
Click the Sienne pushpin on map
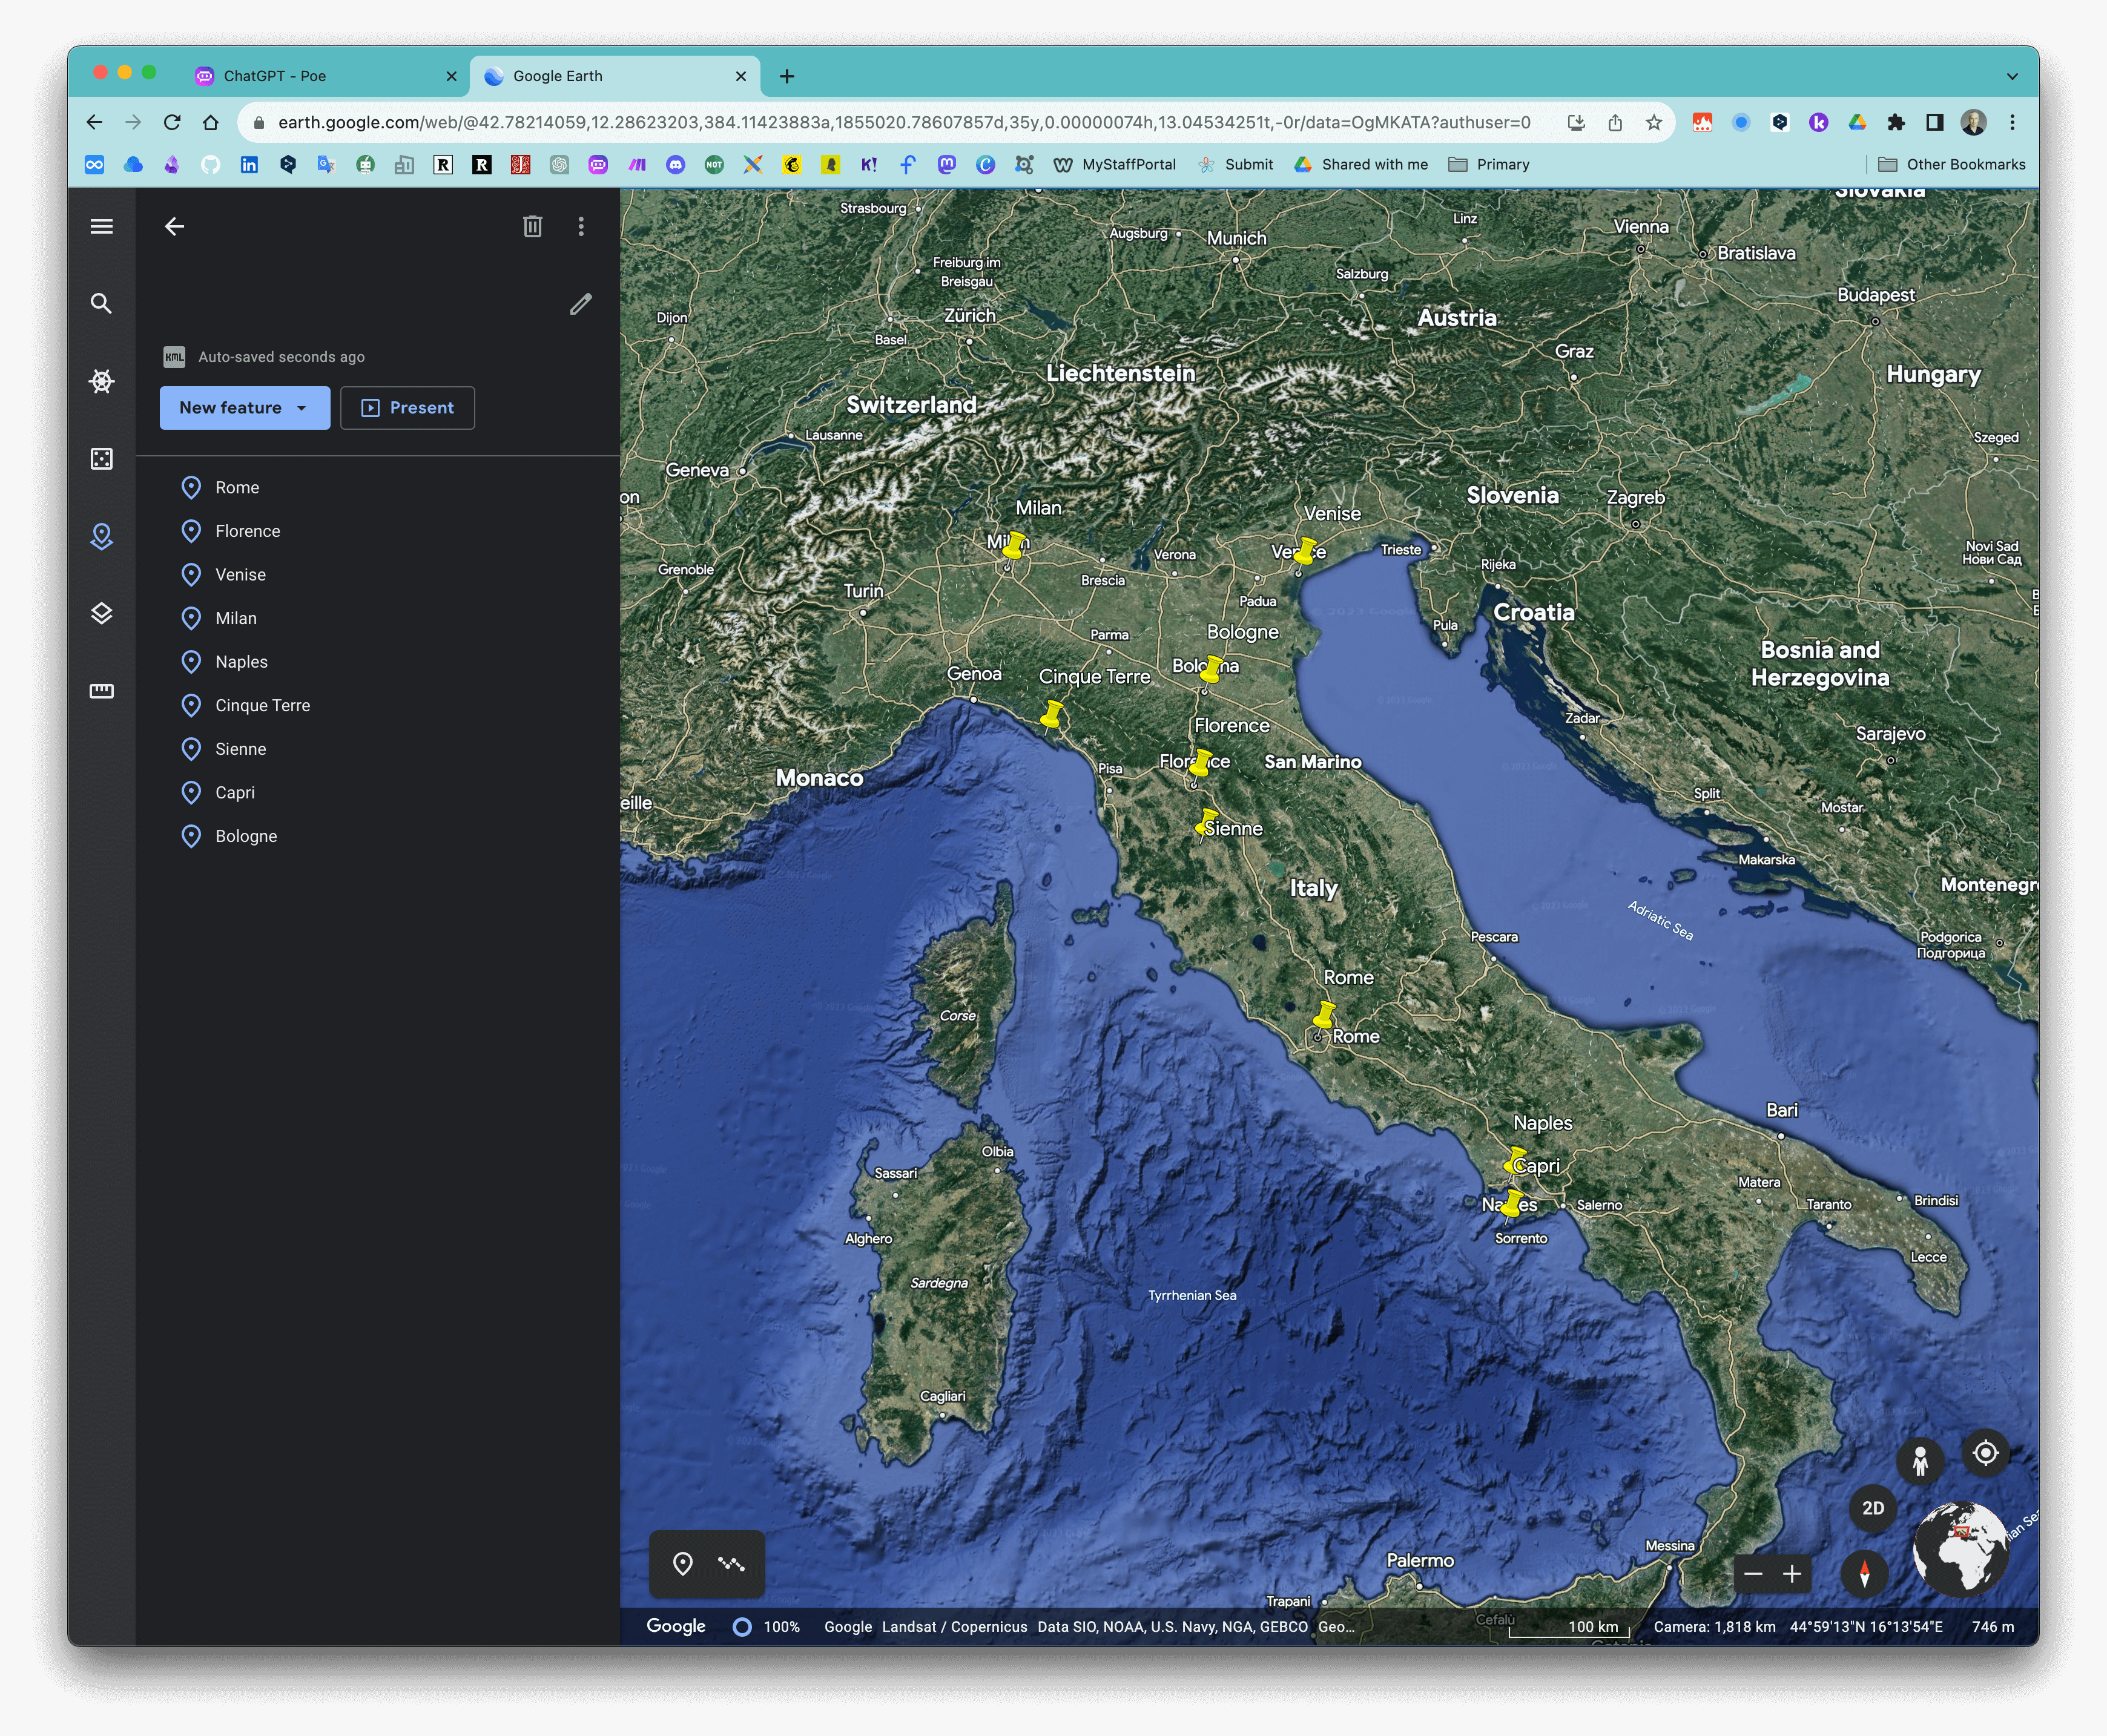click(1206, 824)
